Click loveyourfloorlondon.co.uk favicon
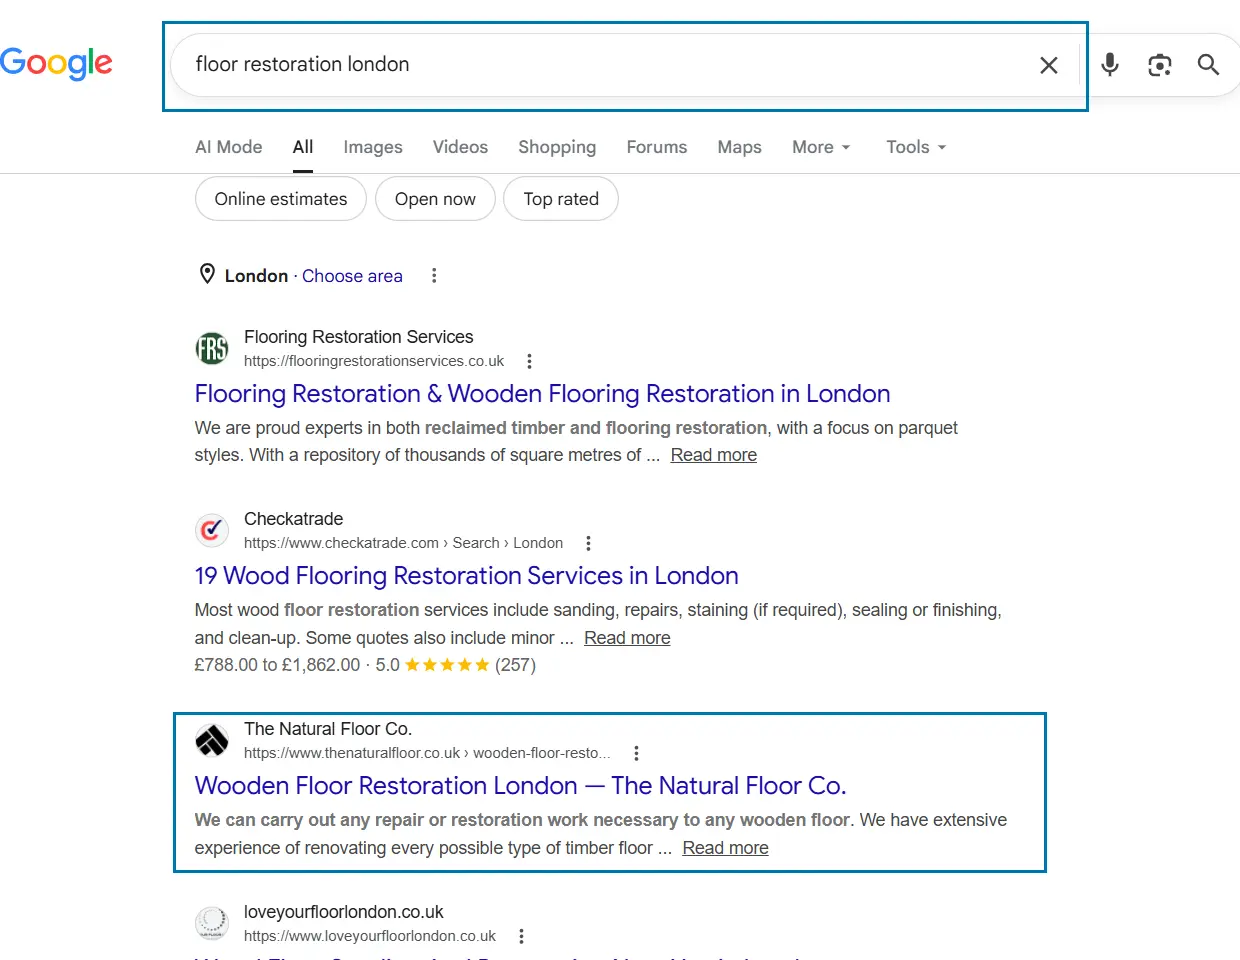1240x960 pixels. [212, 923]
